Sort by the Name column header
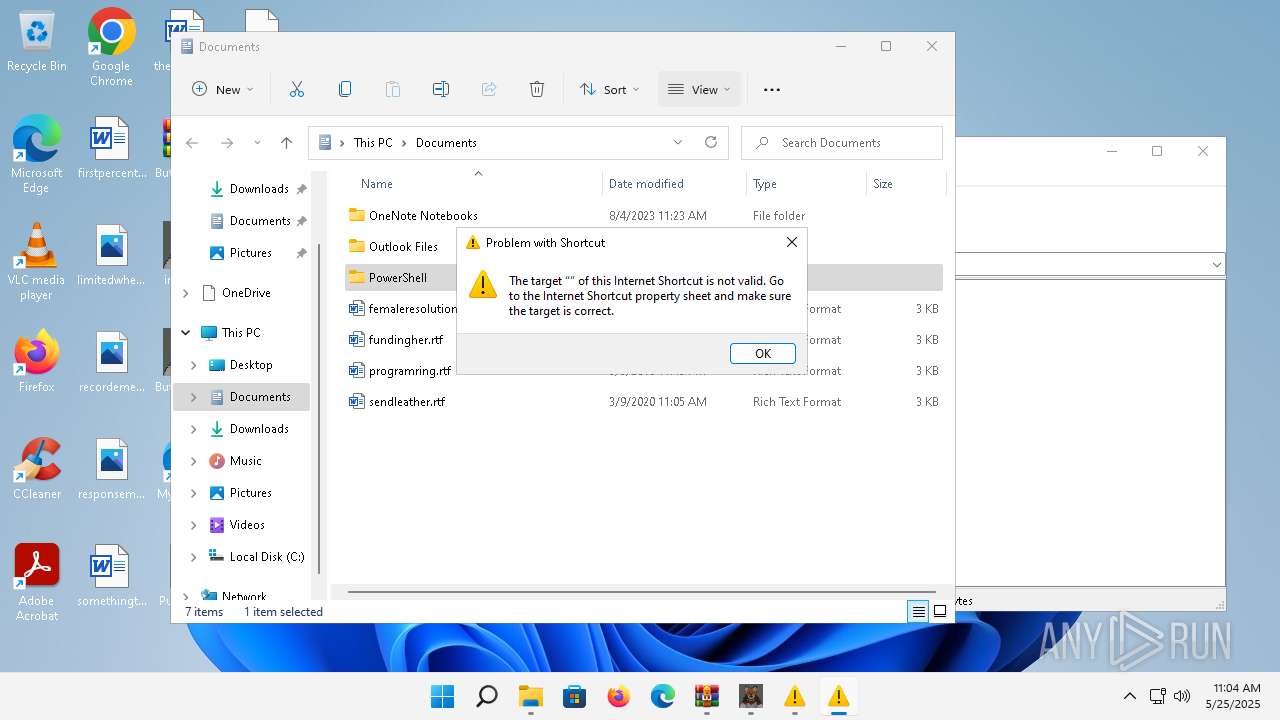Screen dimensions: 1280x720 click(377, 184)
